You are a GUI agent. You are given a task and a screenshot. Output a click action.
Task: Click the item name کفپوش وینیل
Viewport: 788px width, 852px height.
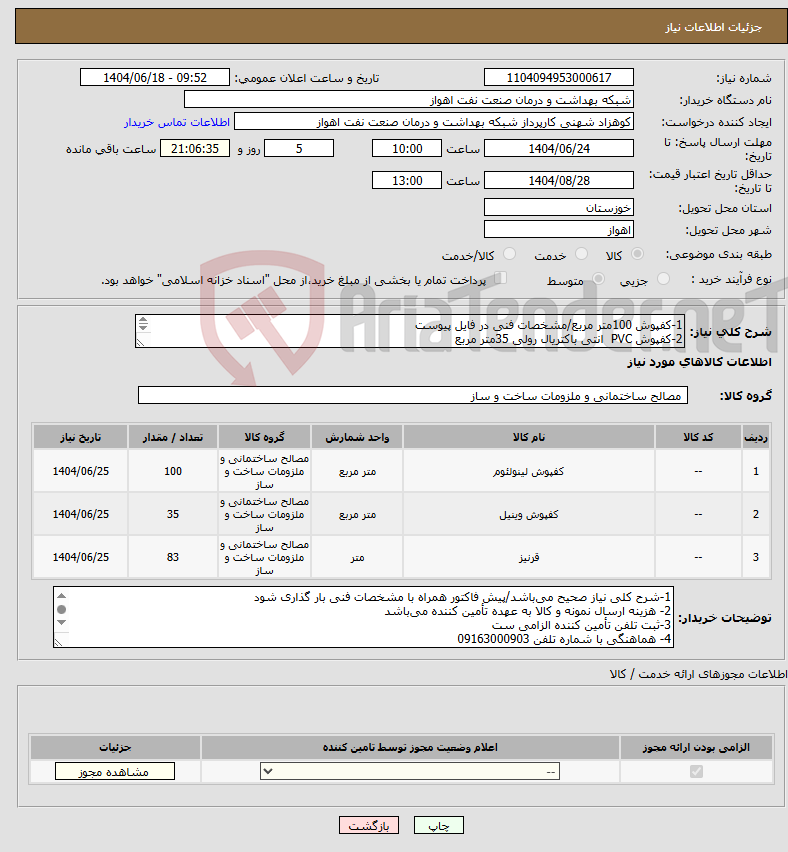(x=528, y=515)
